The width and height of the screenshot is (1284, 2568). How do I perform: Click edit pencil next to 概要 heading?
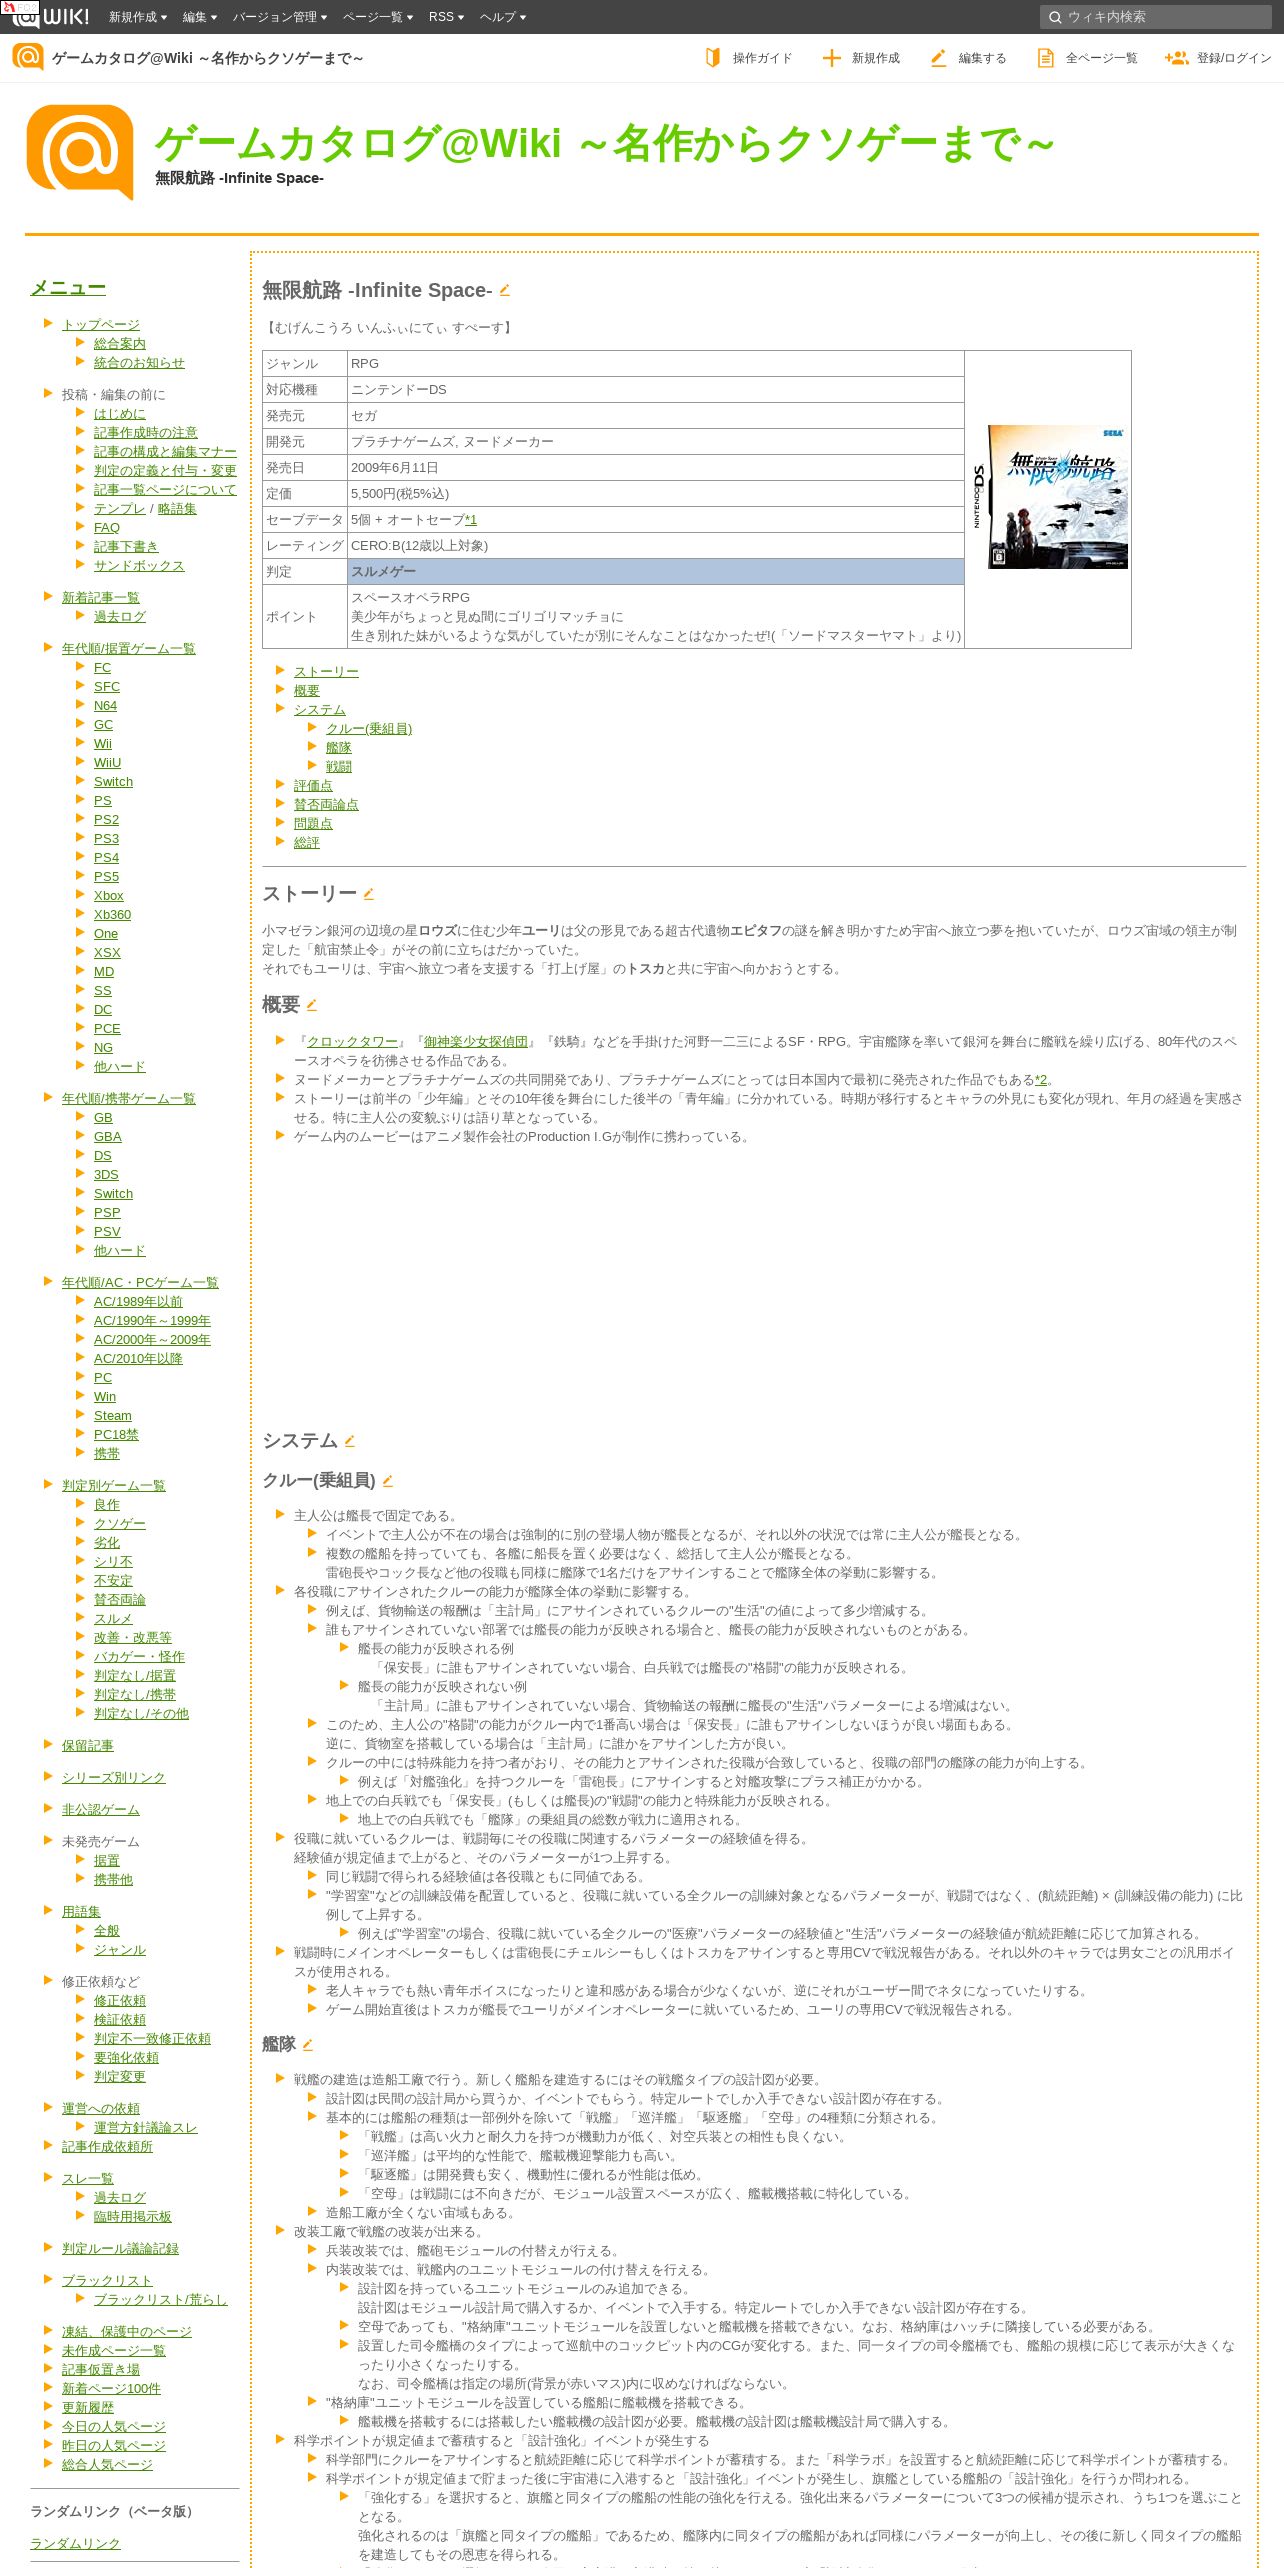point(311,1005)
